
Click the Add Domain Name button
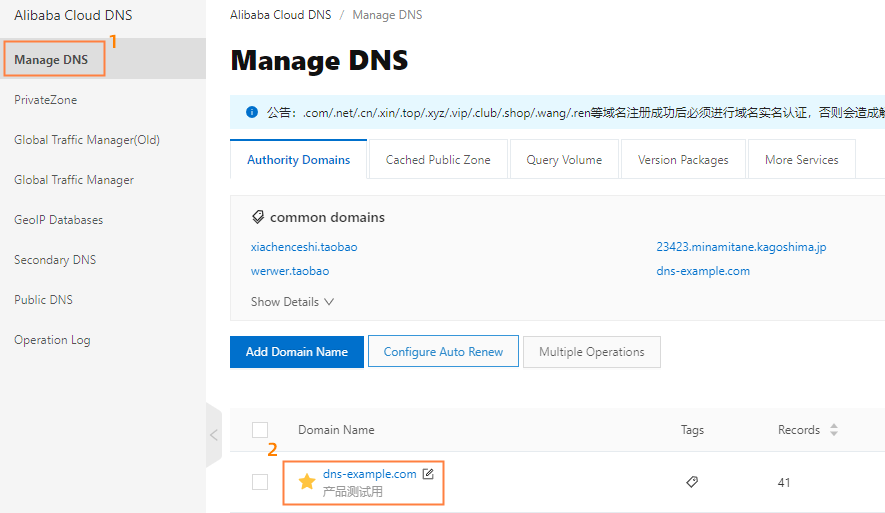(297, 352)
